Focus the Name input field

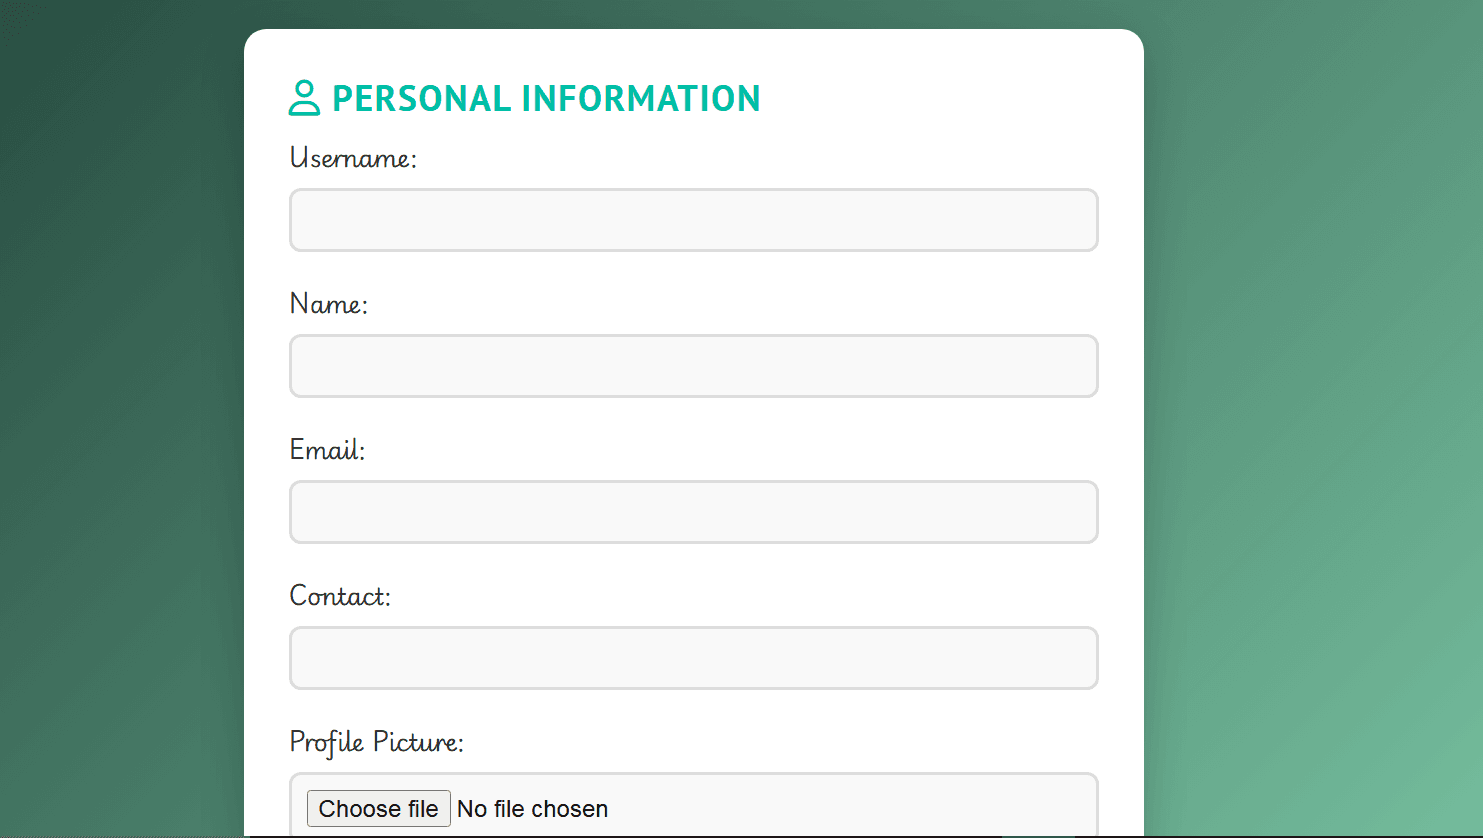coord(693,366)
